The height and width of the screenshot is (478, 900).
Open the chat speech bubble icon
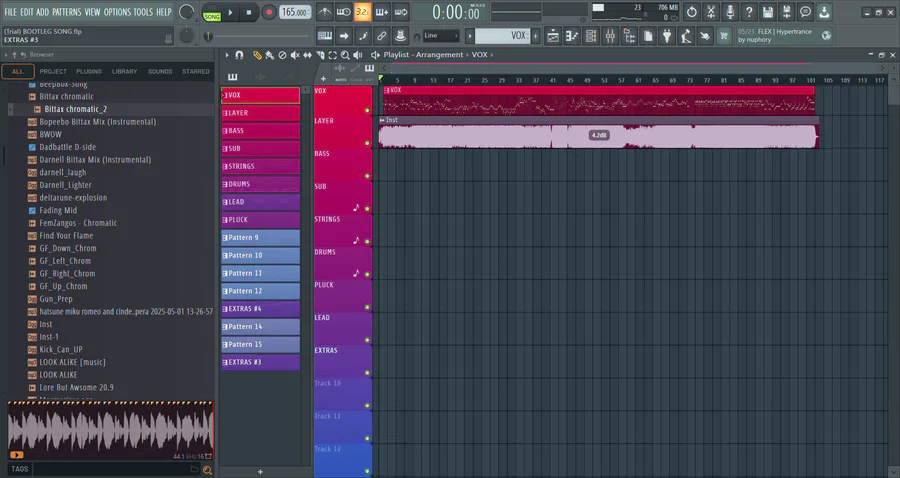pos(805,11)
